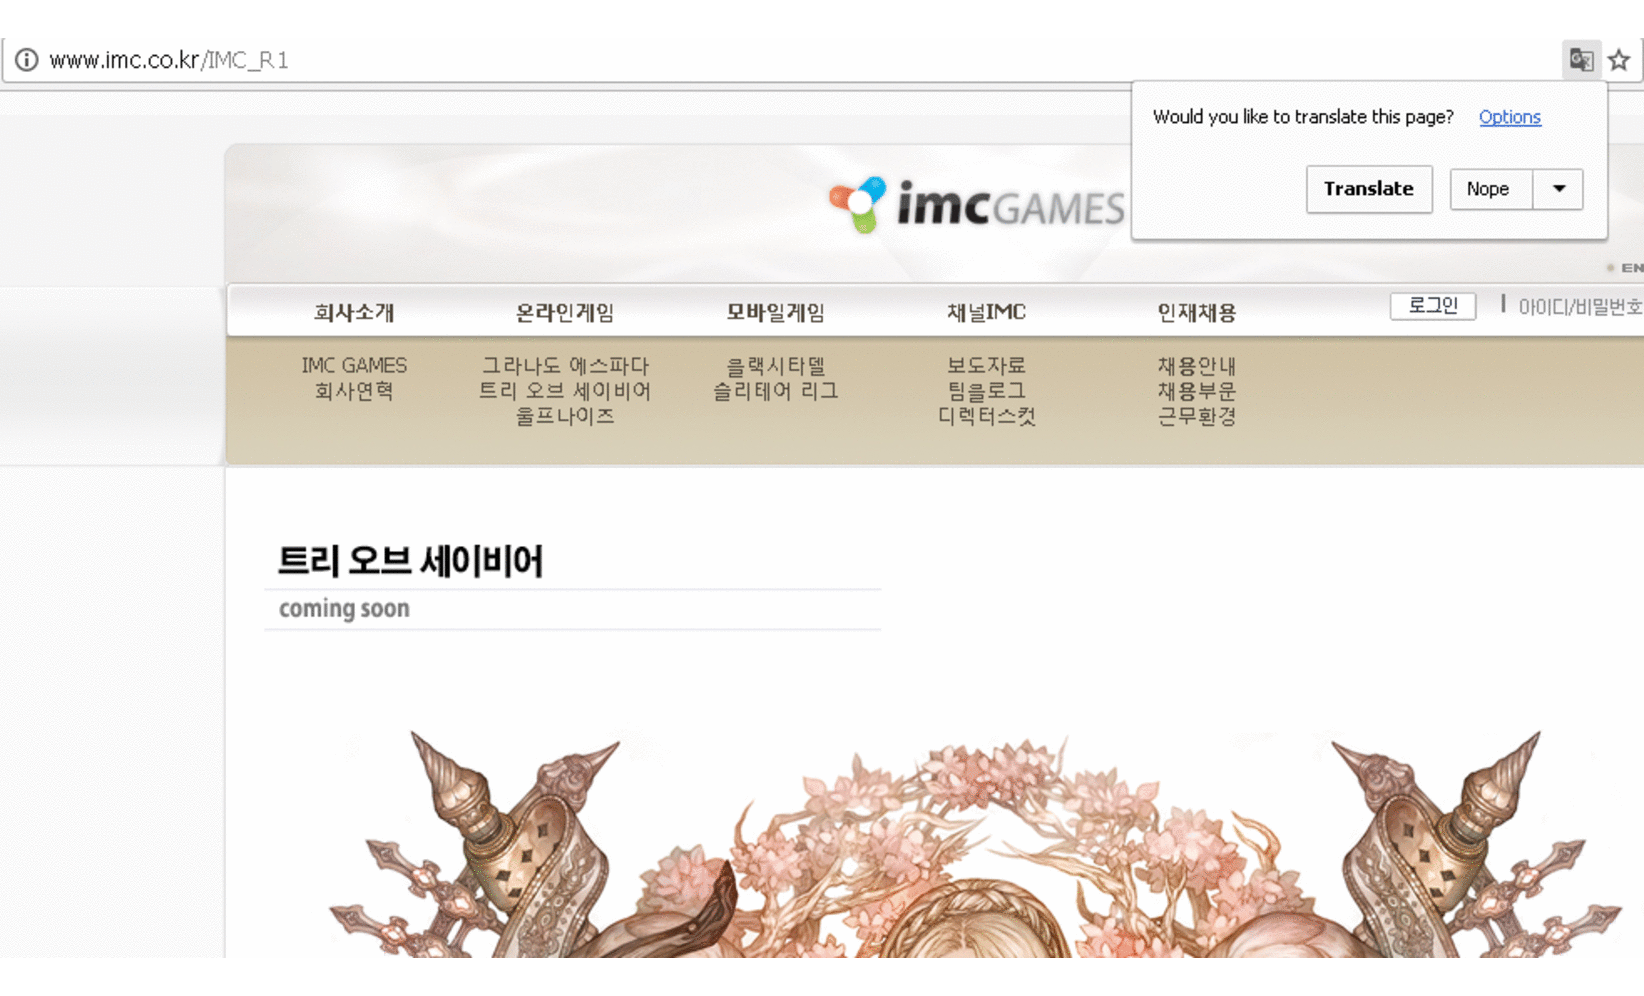Viewport: 1644px width, 996px height.
Task: Open the 채널IMC menu
Action: (986, 313)
